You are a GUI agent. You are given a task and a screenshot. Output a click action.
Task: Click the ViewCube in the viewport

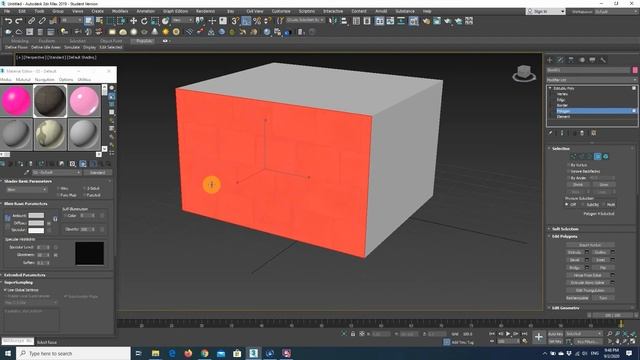tap(524, 73)
